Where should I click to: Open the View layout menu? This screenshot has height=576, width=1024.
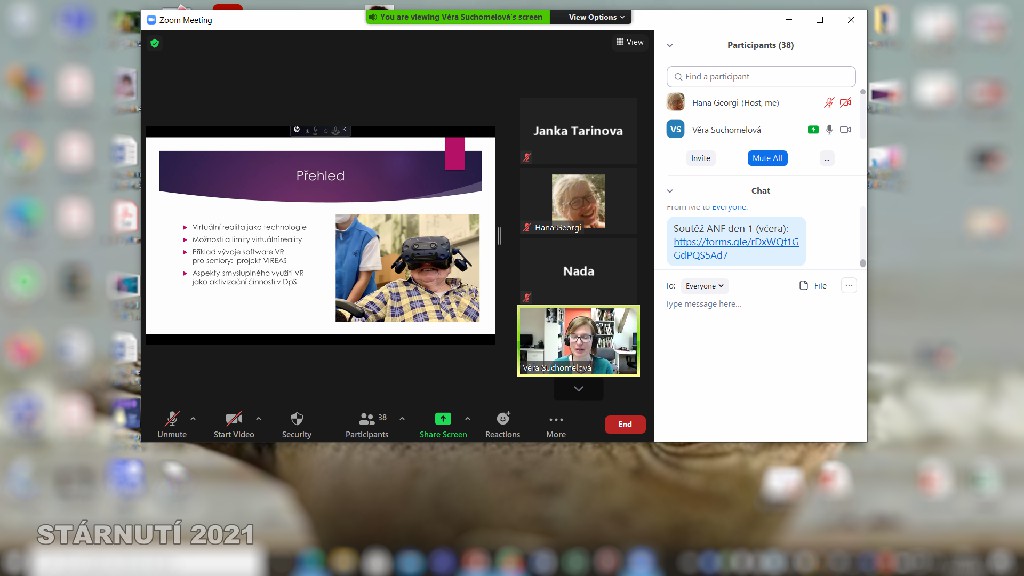pyautogui.click(x=630, y=42)
